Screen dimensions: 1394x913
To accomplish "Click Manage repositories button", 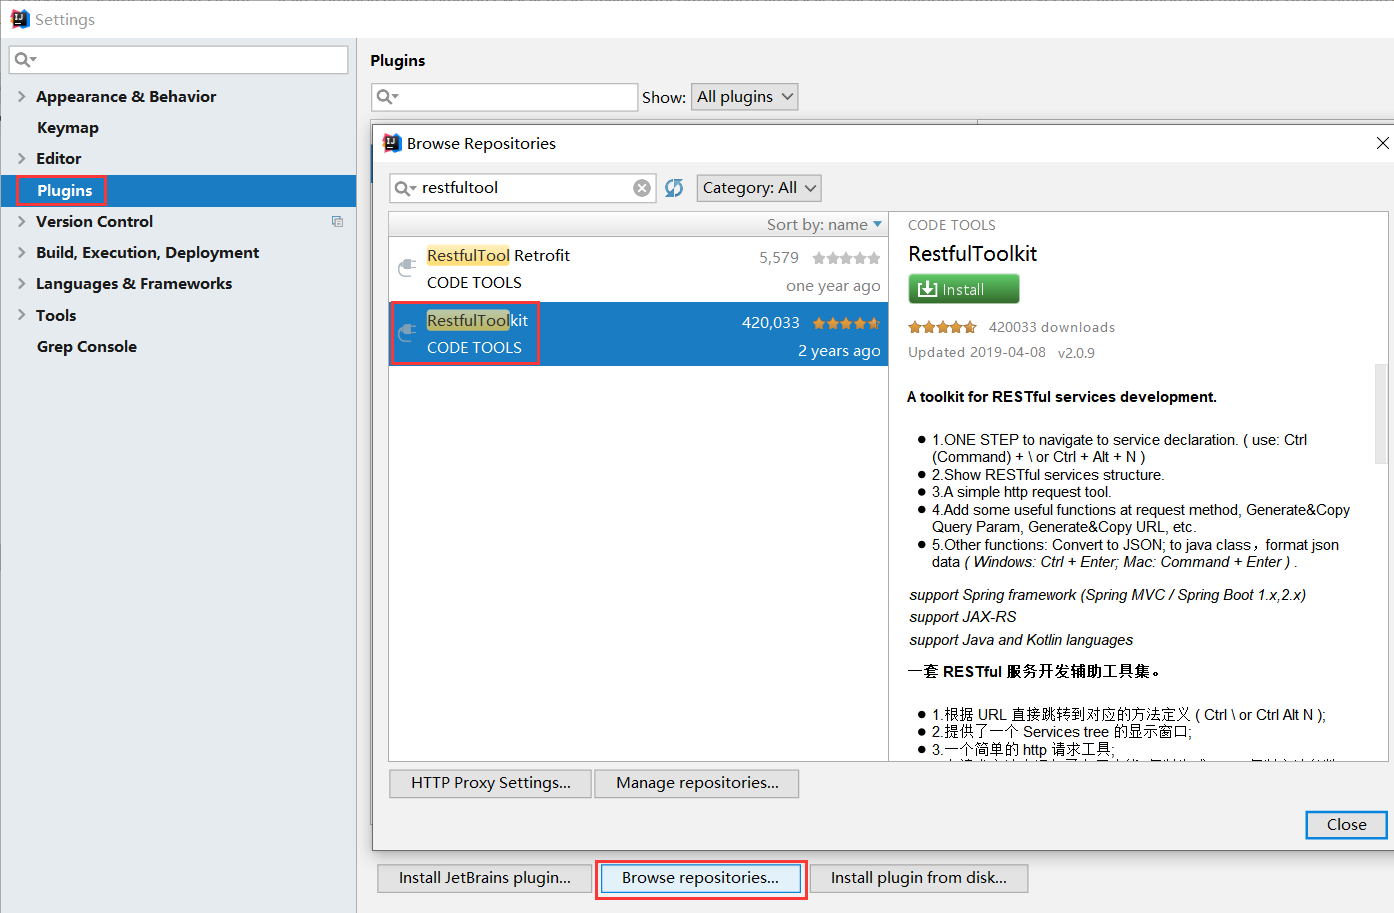I will tap(697, 783).
